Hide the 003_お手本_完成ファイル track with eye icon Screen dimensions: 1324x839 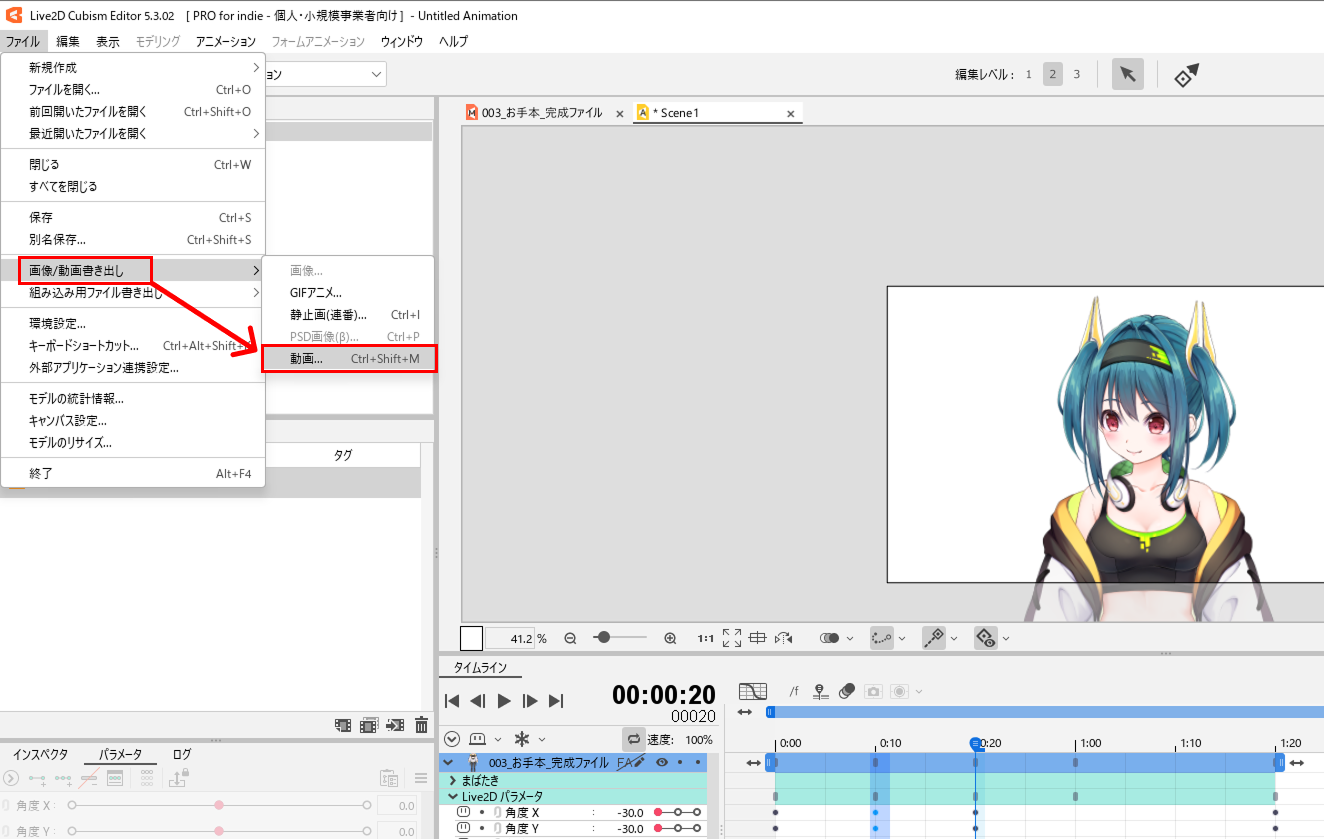pos(661,762)
